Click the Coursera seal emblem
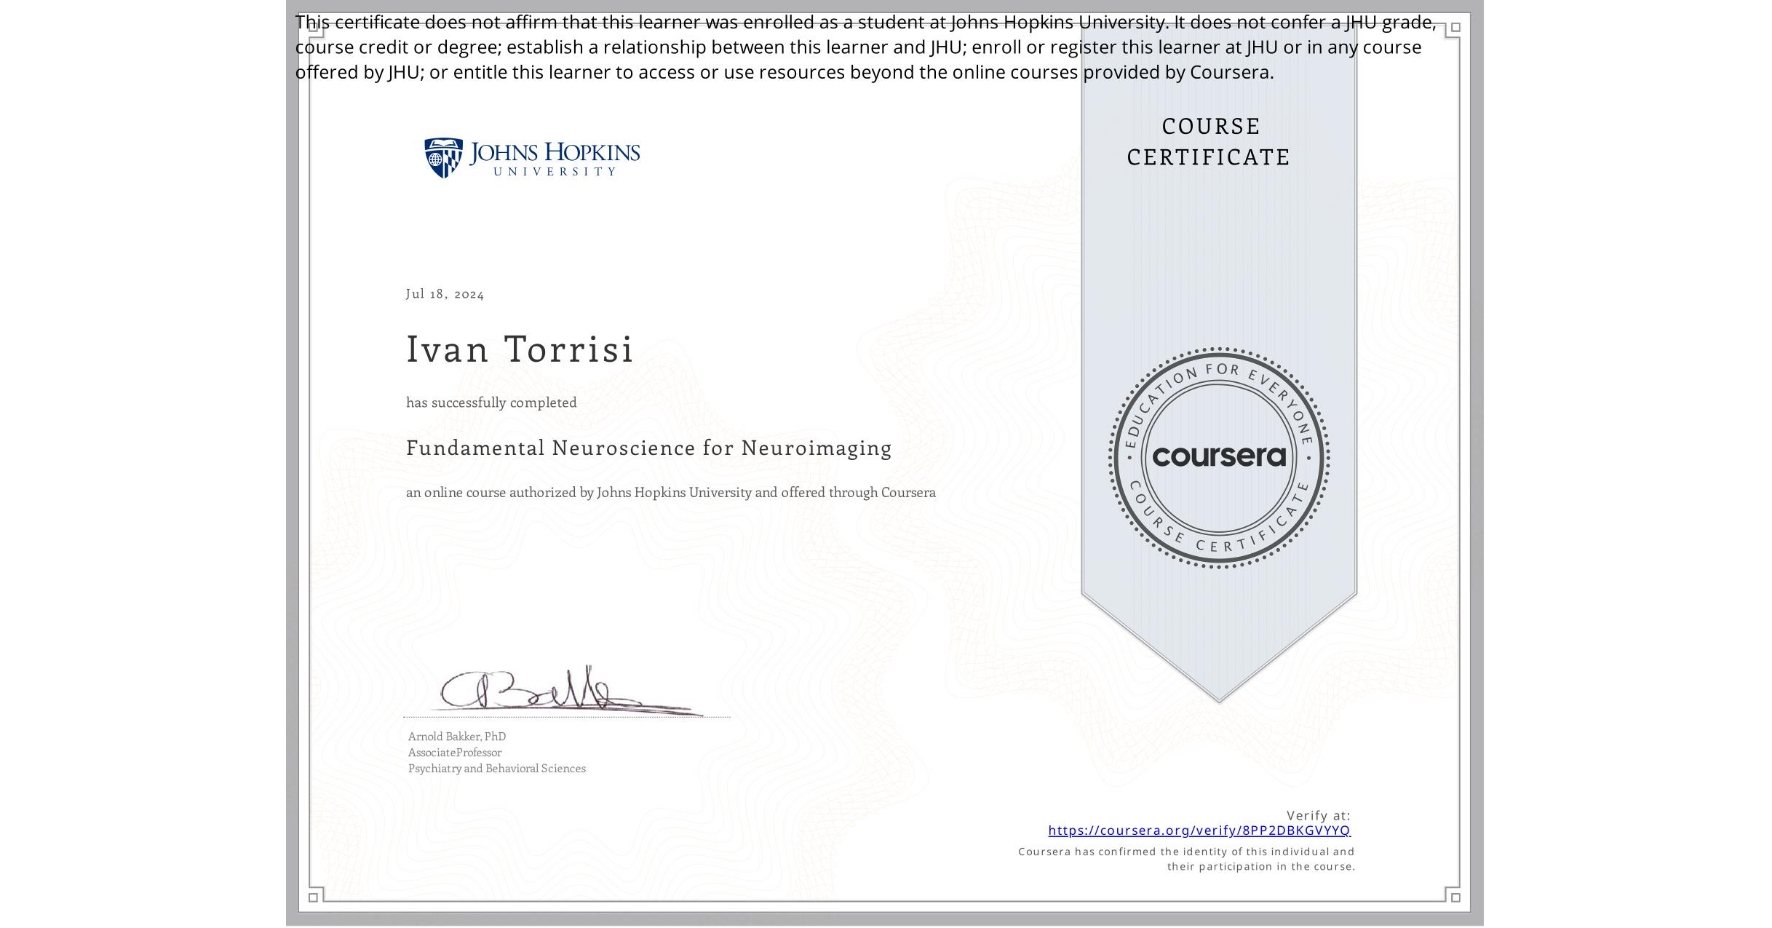 point(1218,457)
